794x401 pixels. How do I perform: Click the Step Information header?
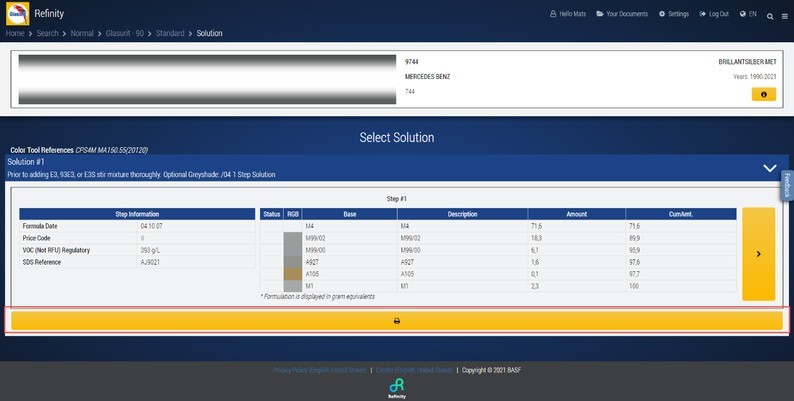(137, 214)
